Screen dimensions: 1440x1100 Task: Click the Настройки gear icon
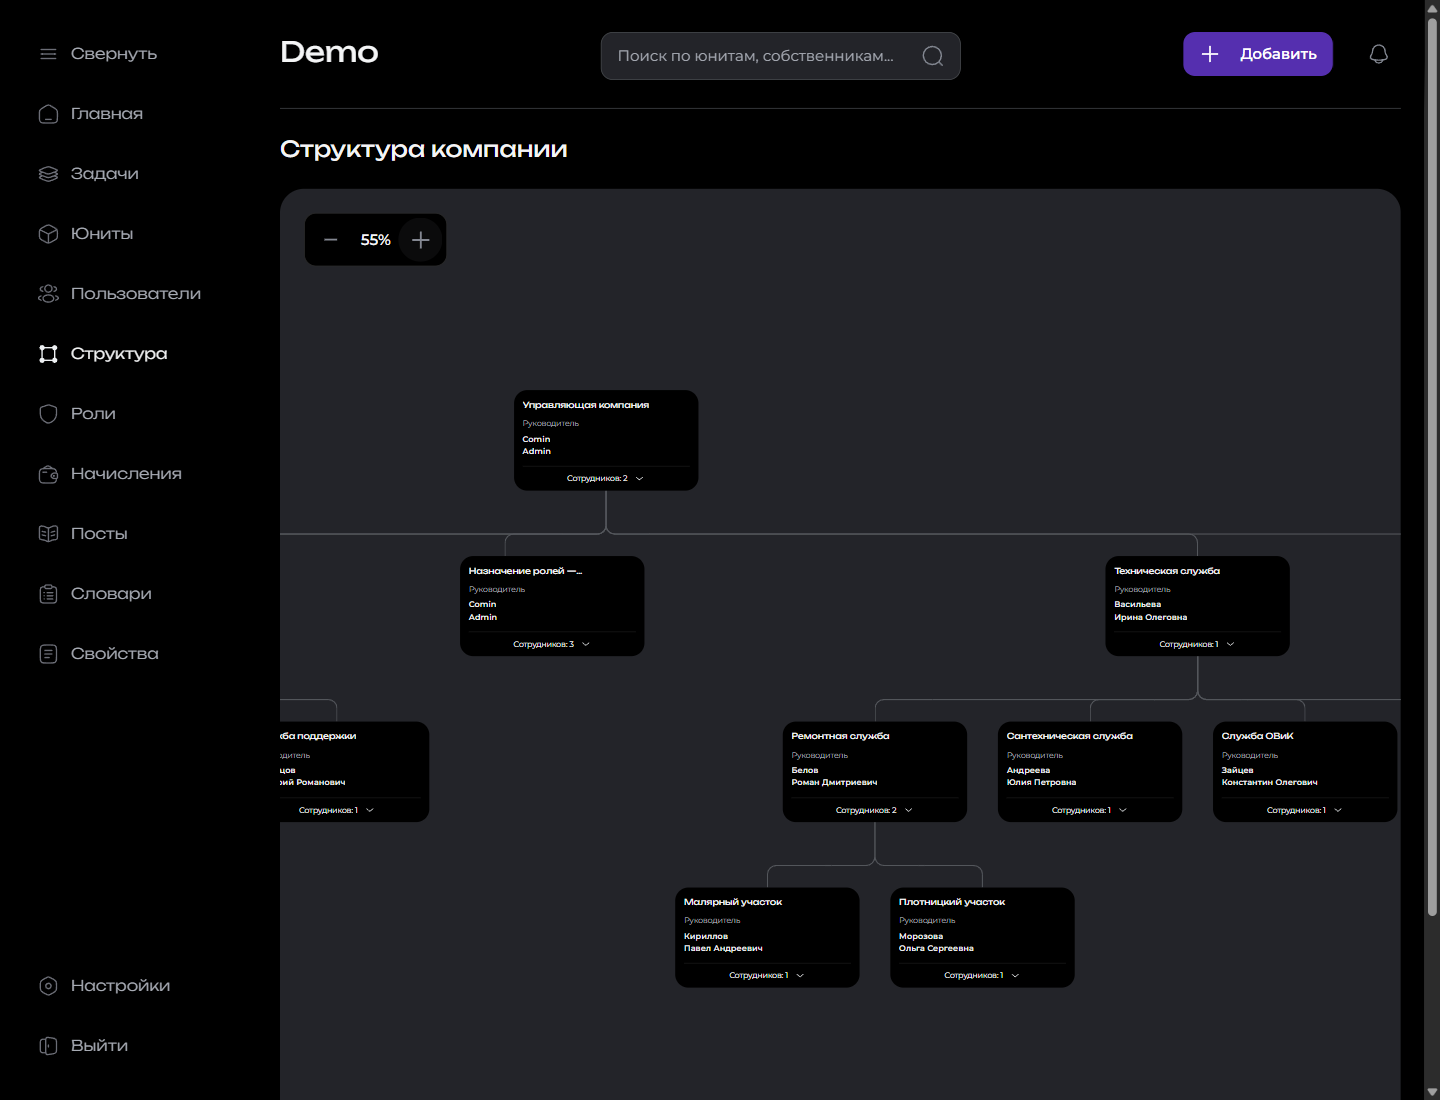click(x=48, y=986)
